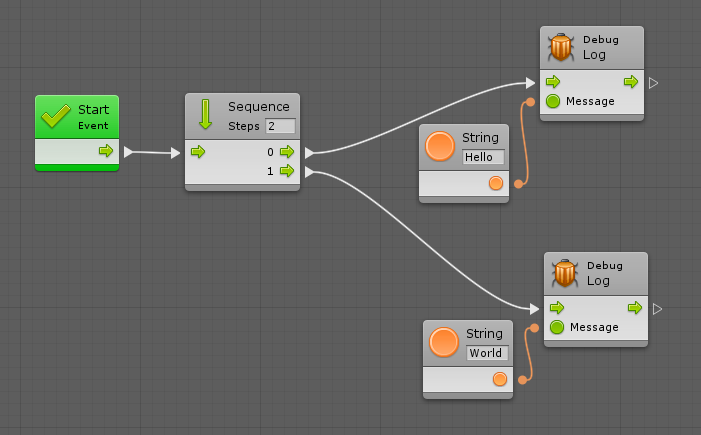Click the Hello String node output port
701x435 pixels.
495,183
